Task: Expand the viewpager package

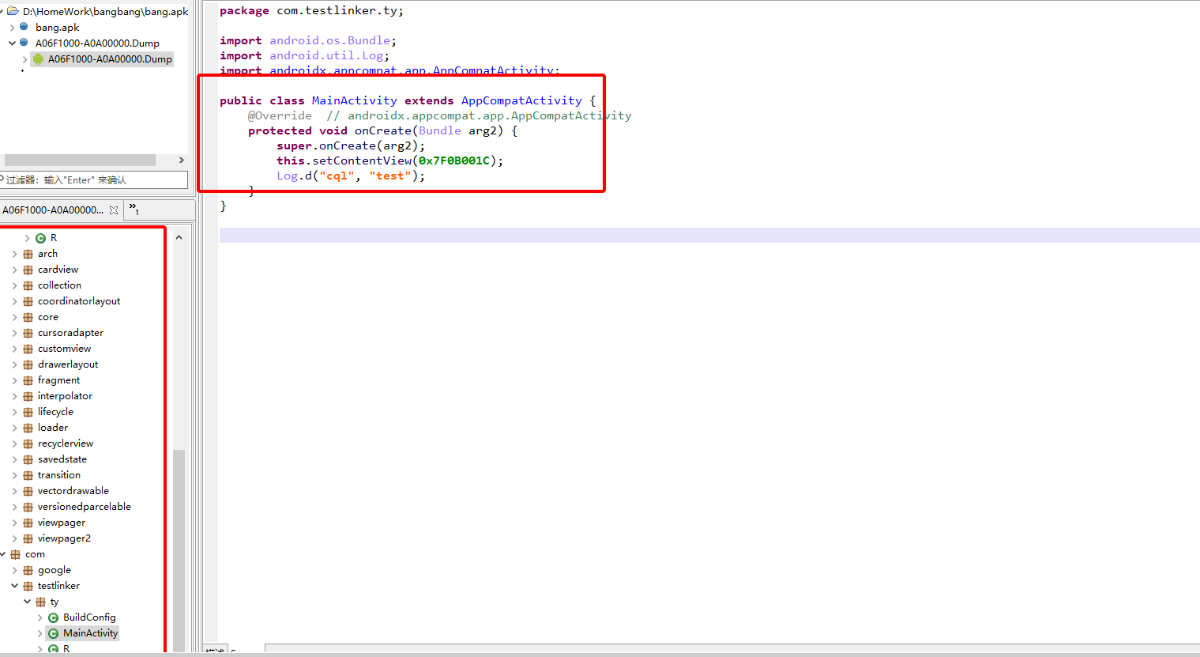Action: tap(14, 523)
